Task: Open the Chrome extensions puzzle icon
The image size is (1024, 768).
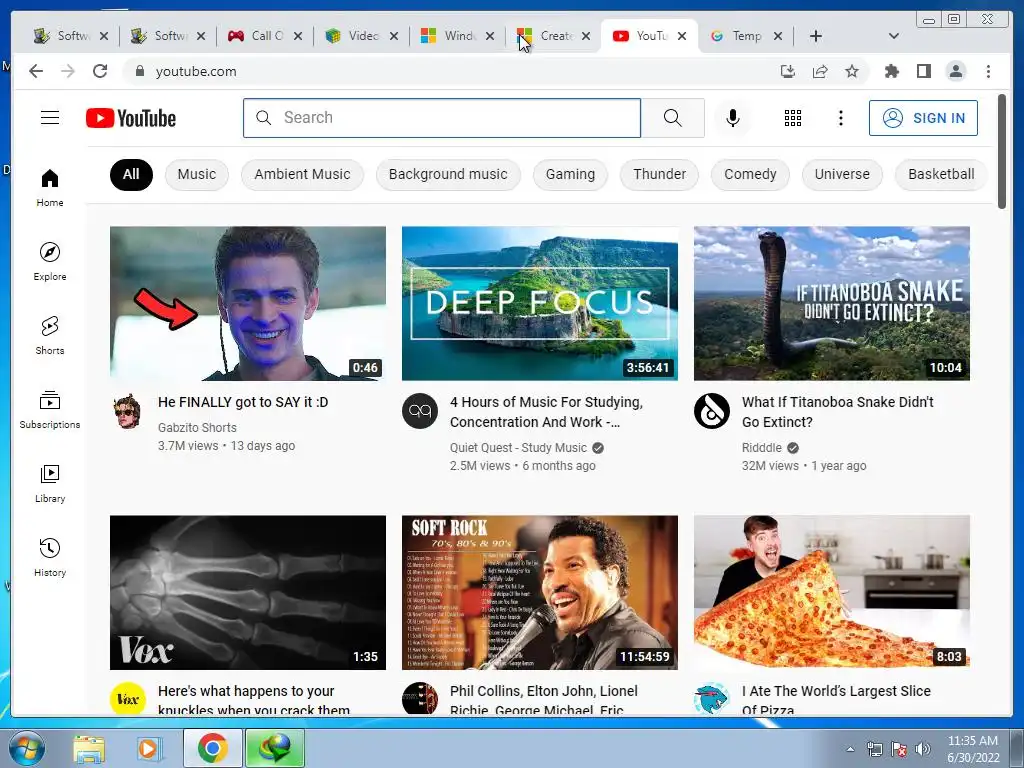Action: [x=891, y=71]
